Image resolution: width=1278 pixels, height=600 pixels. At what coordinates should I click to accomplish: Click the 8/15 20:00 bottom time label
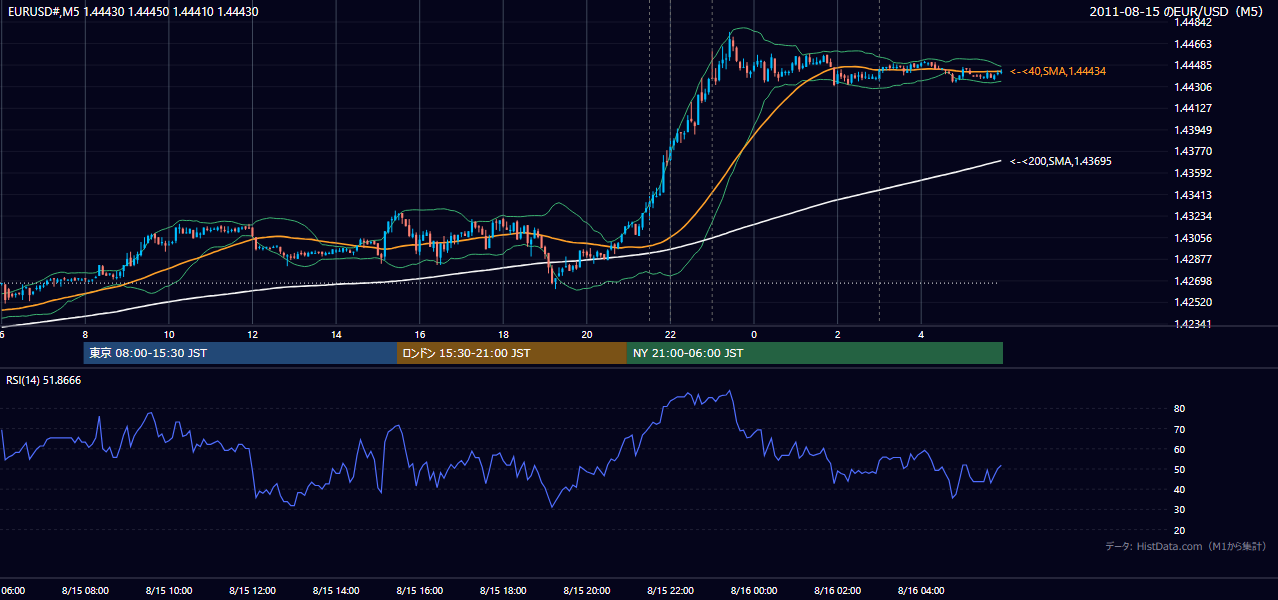point(587,590)
